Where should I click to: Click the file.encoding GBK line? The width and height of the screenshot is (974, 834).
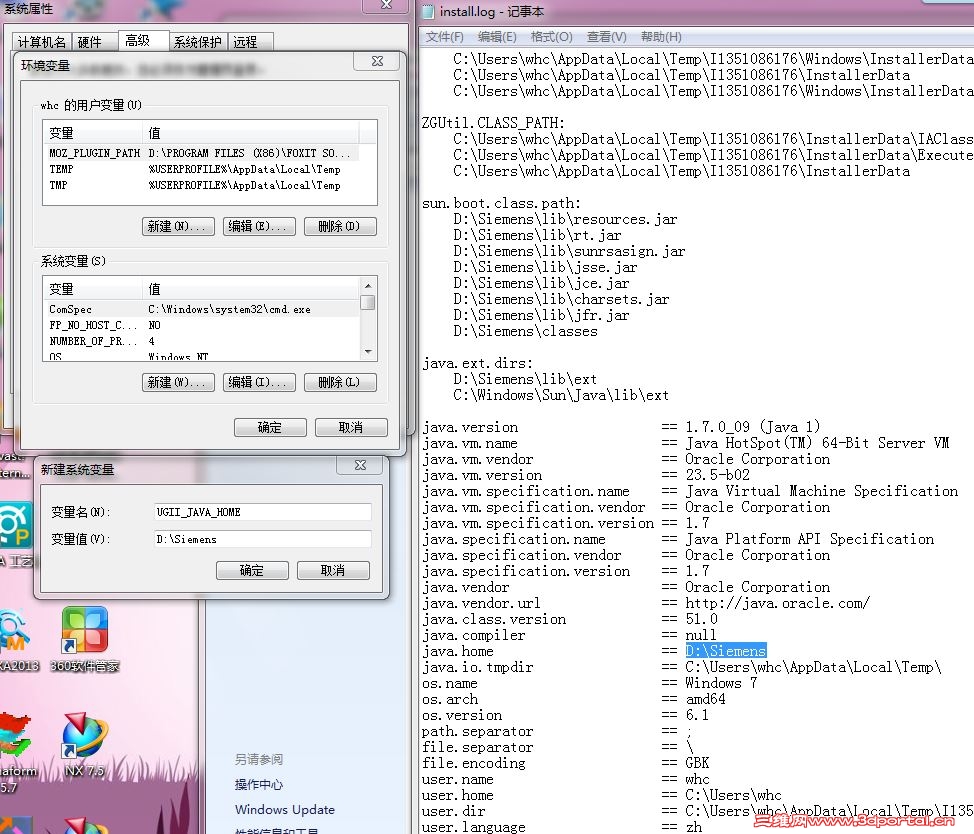tap(565, 763)
